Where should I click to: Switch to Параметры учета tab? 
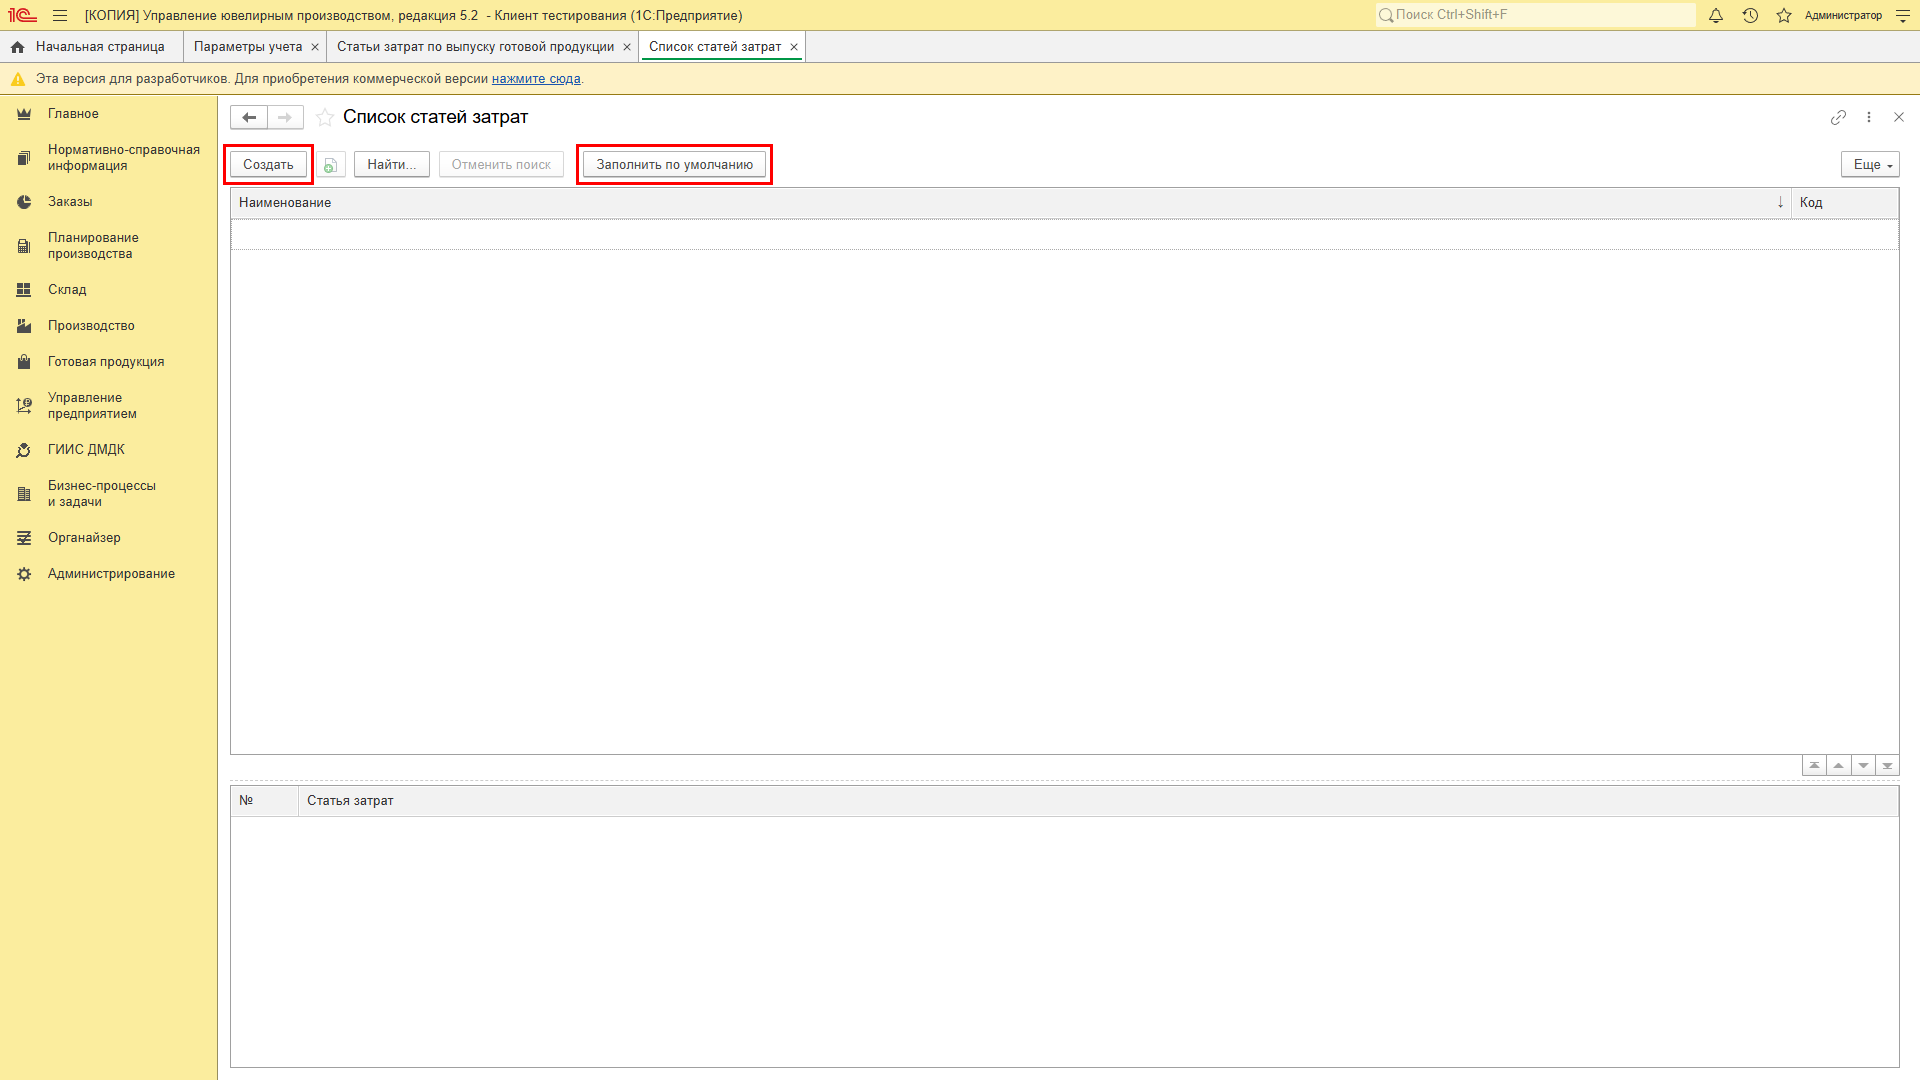[248, 47]
